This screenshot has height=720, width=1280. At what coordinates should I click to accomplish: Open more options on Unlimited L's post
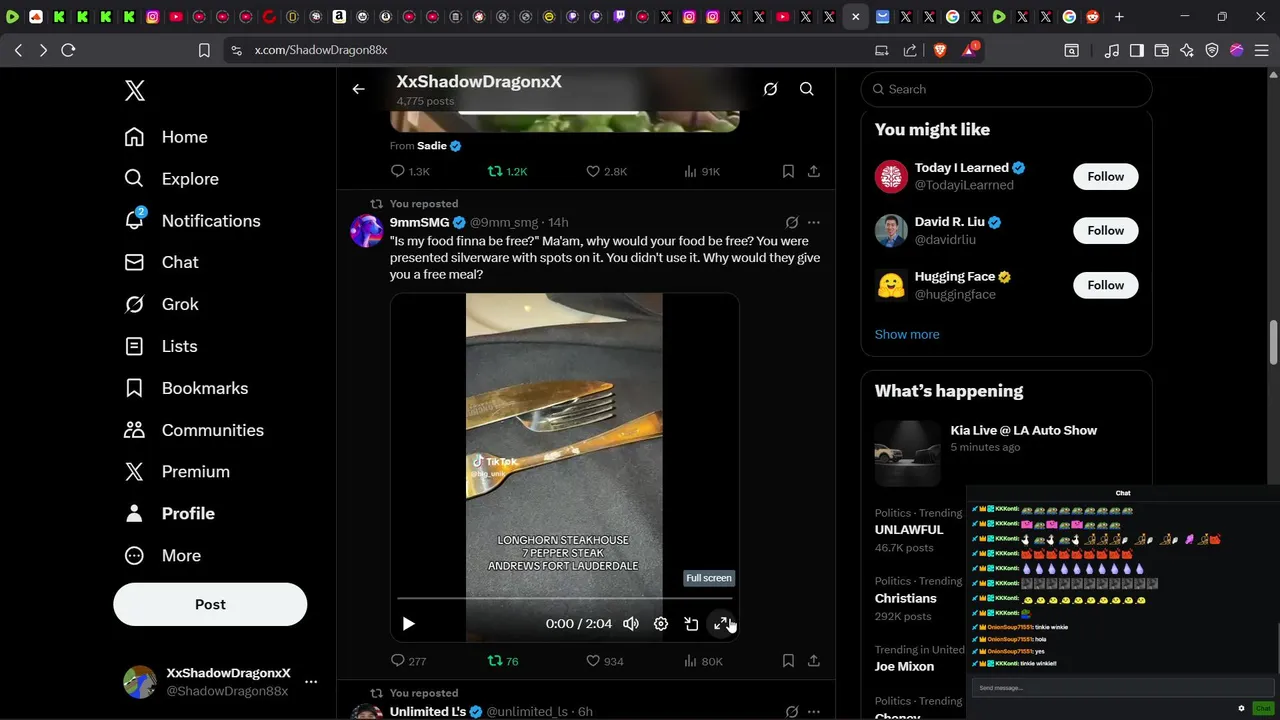click(814, 712)
